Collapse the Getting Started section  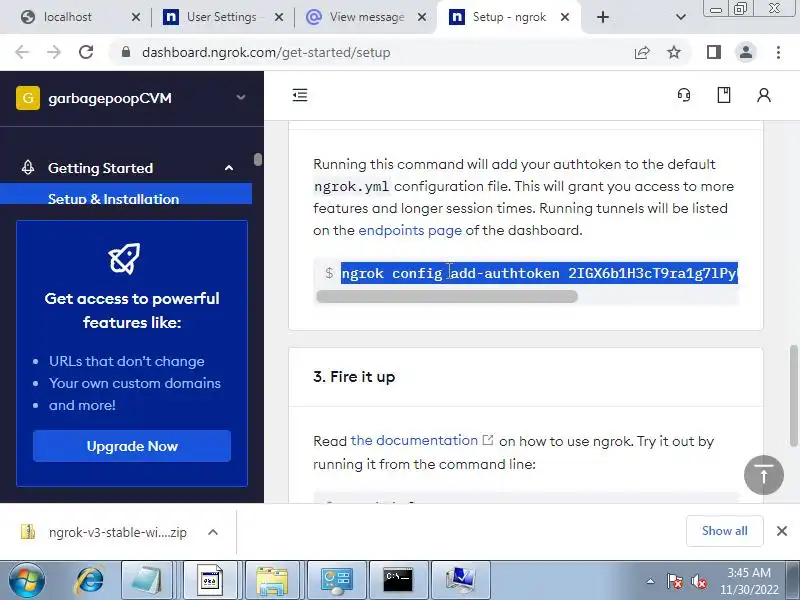coord(229,168)
